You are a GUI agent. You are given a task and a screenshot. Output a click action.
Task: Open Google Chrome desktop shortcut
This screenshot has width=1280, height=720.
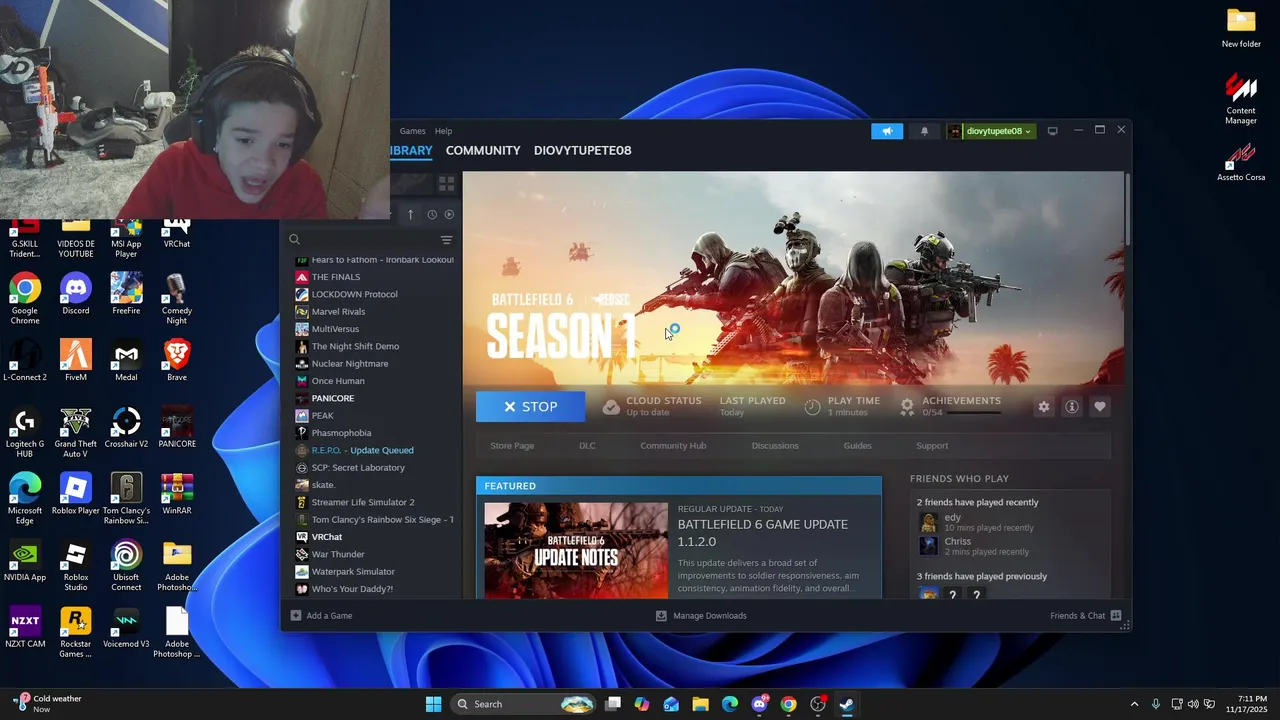pyautogui.click(x=25, y=299)
